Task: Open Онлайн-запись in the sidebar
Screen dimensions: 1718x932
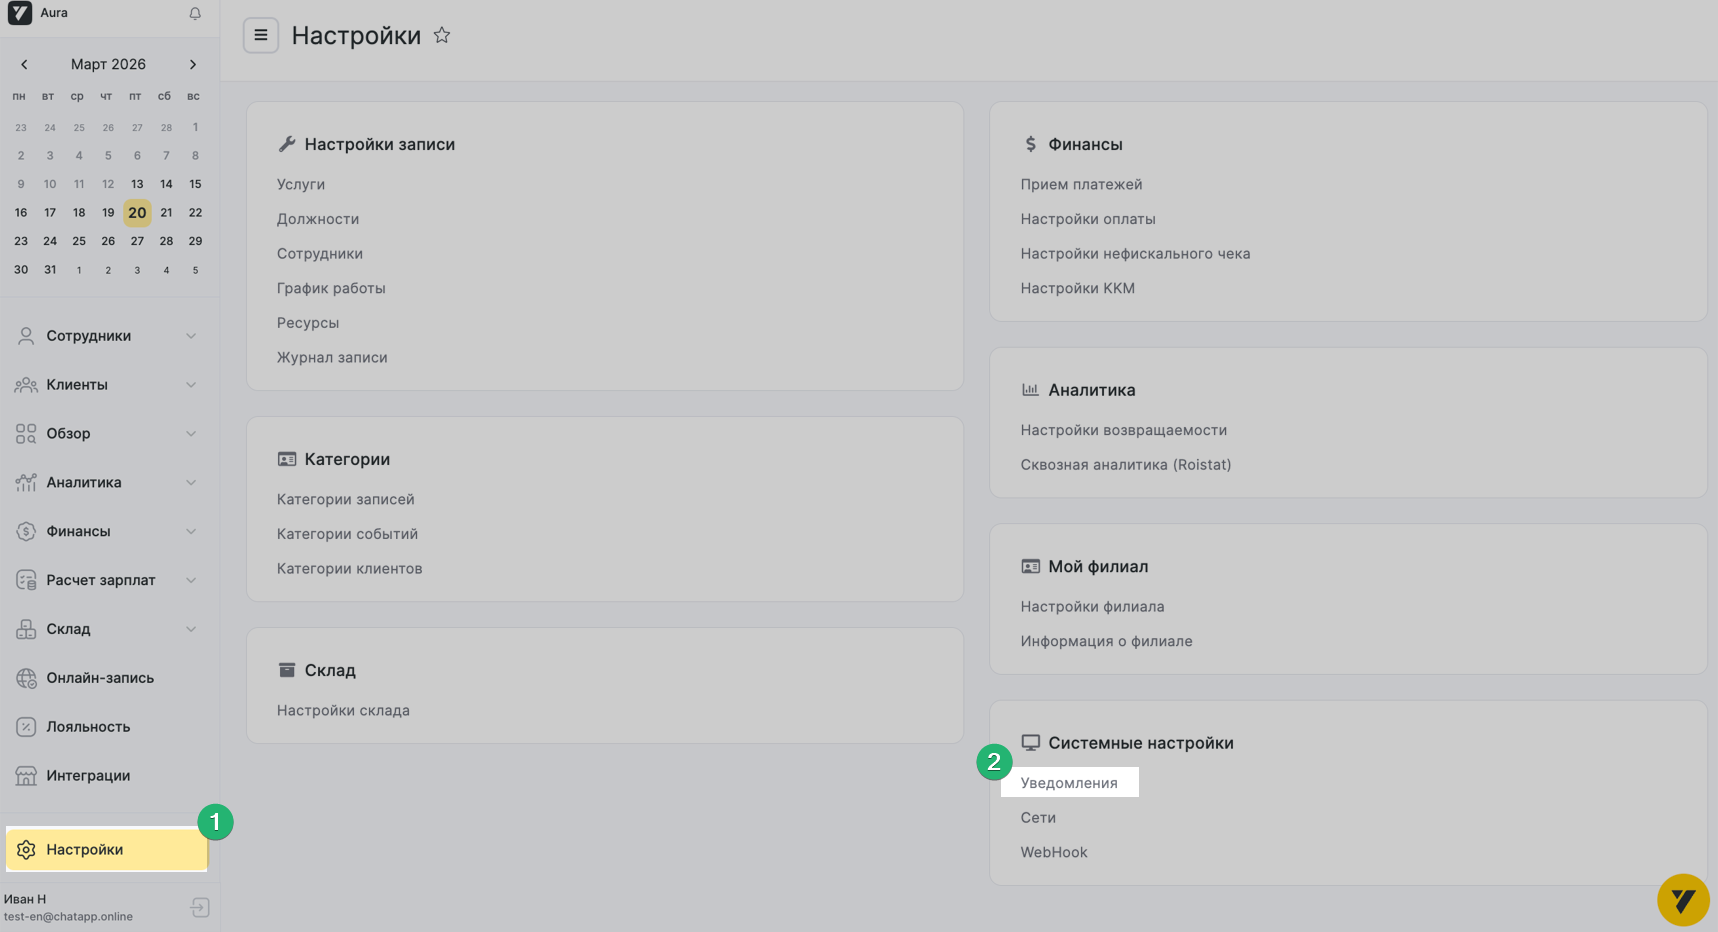Action: click(x=100, y=678)
